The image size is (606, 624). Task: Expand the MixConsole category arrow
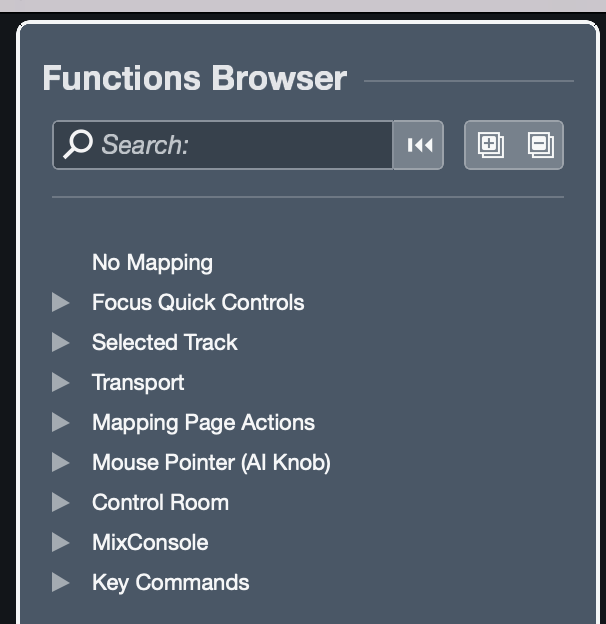click(61, 542)
